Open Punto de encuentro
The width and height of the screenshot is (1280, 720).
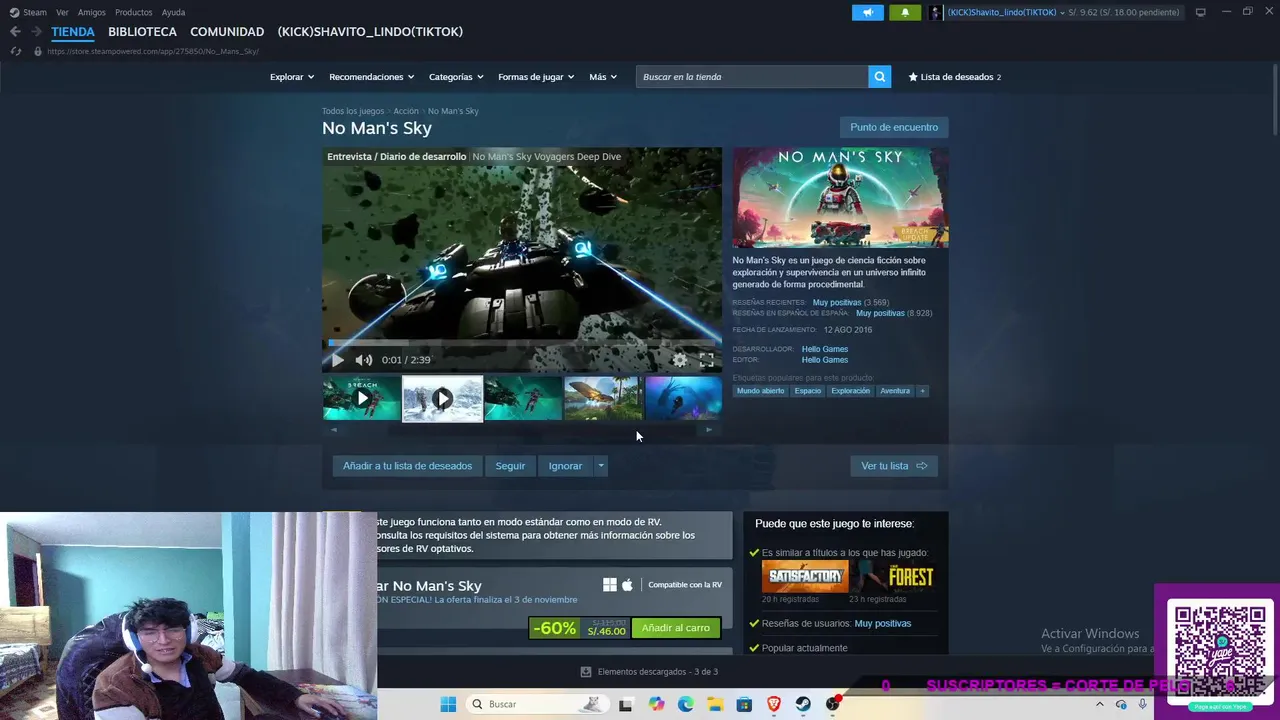point(894,127)
